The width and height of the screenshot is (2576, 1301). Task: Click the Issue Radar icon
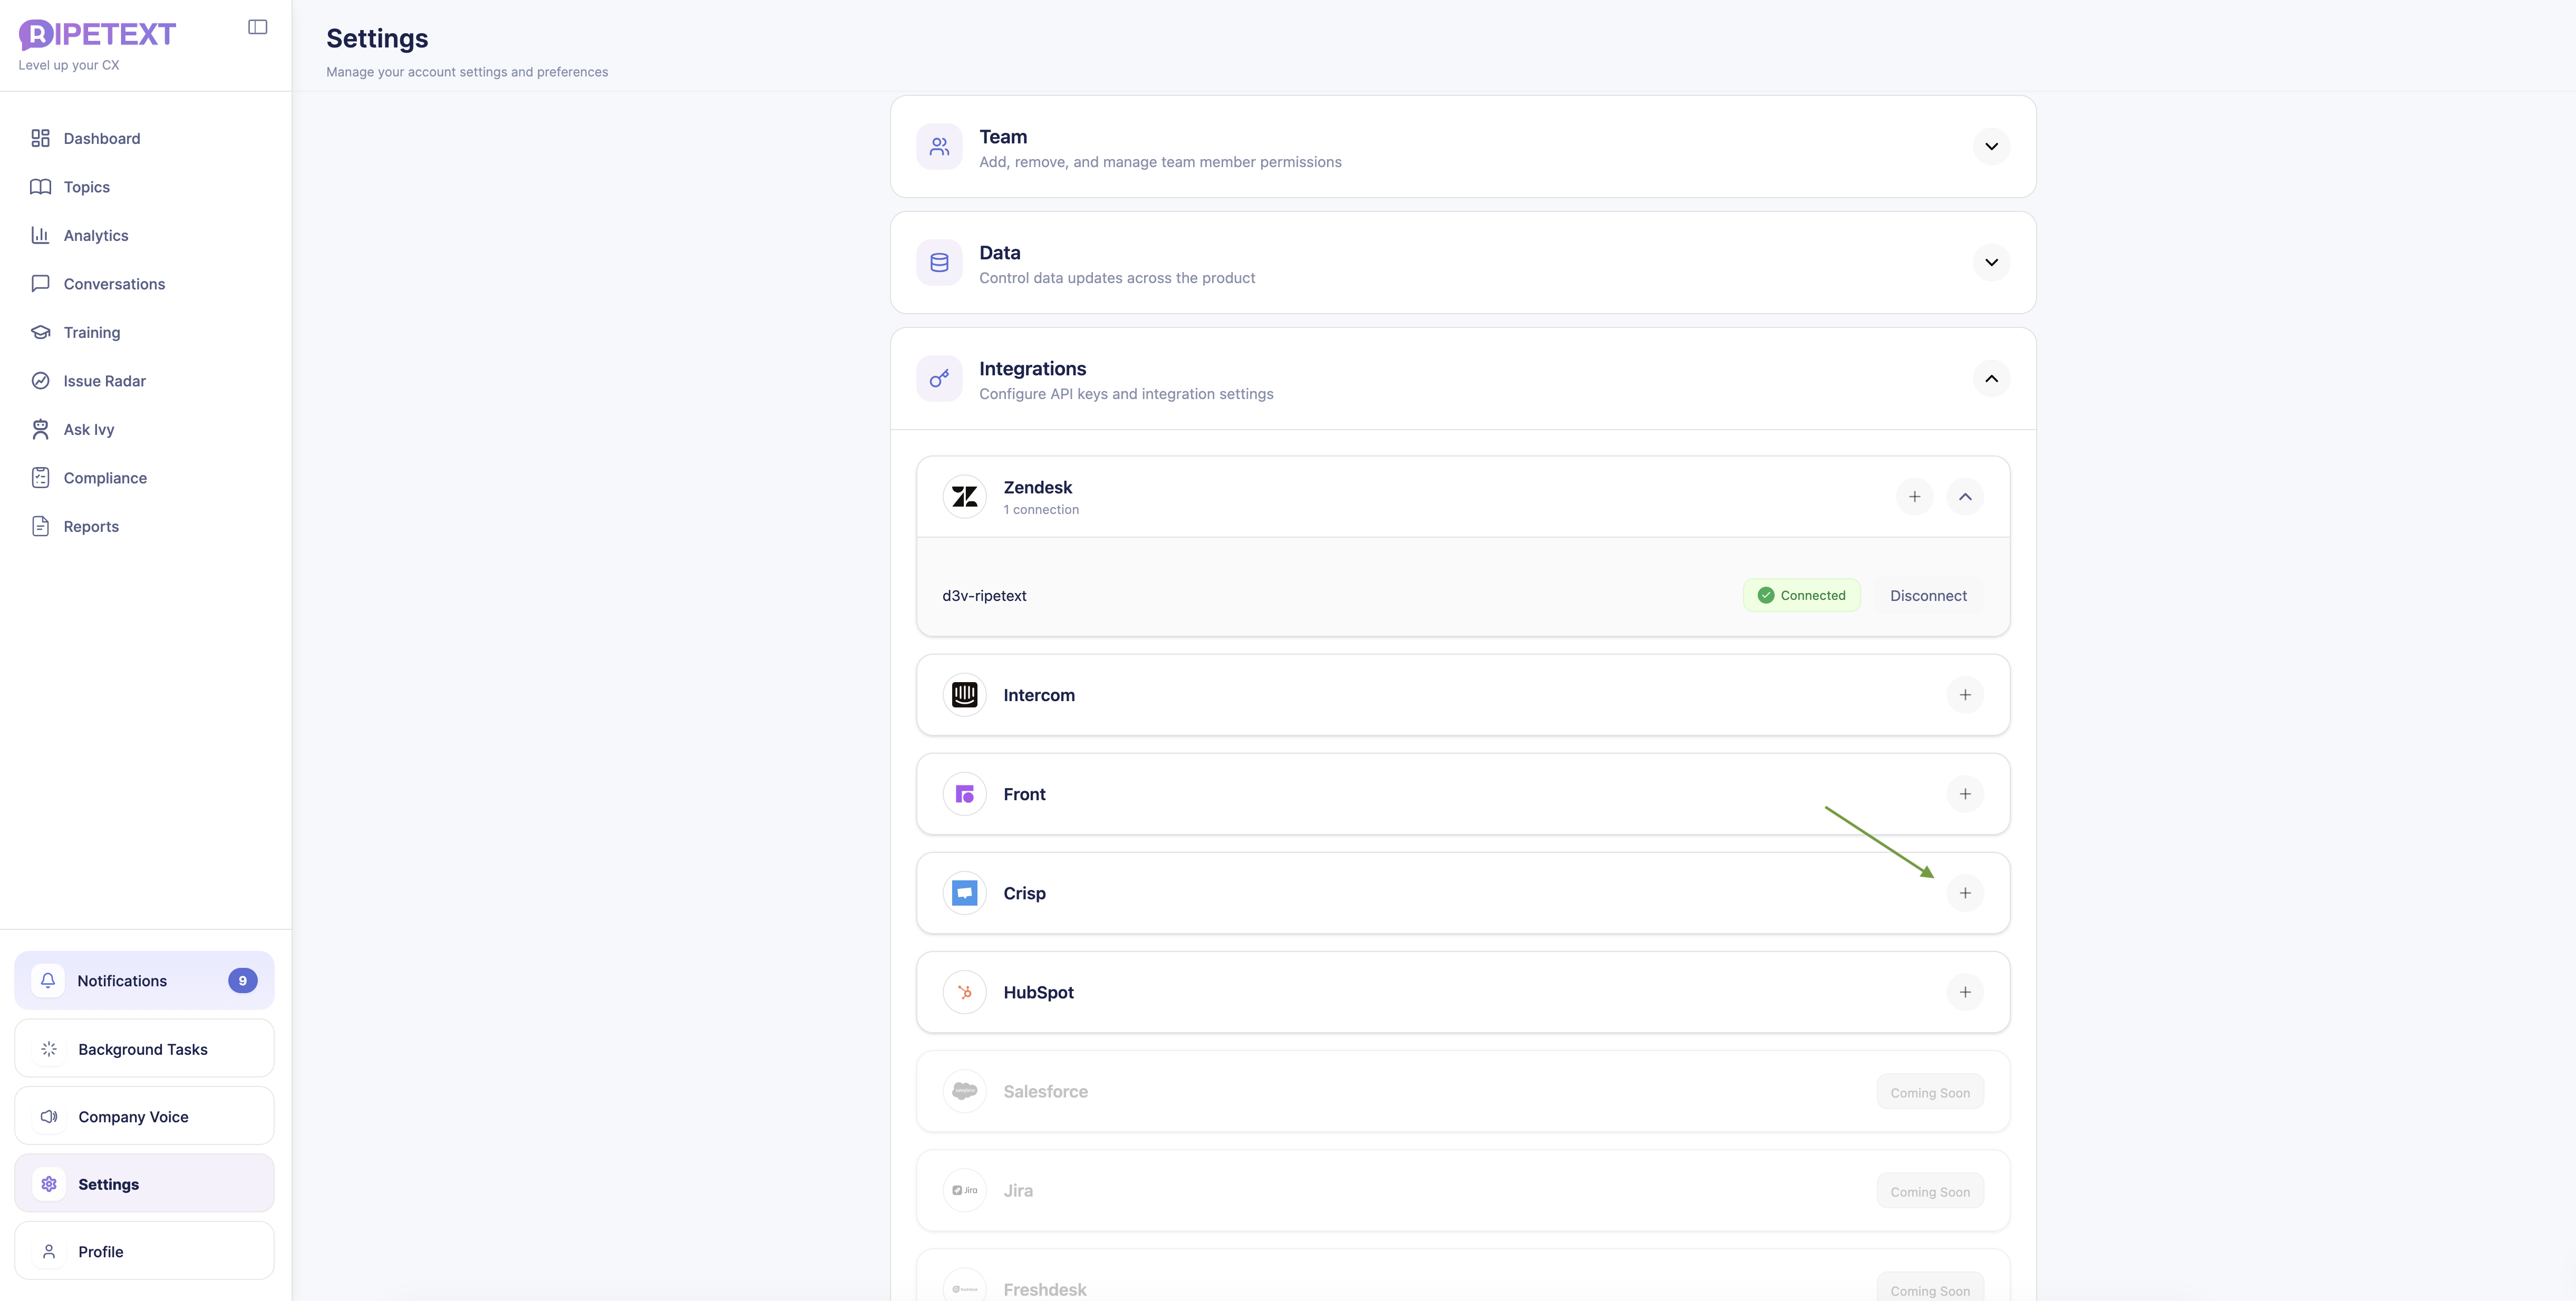pyautogui.click(x=40, y=381)
